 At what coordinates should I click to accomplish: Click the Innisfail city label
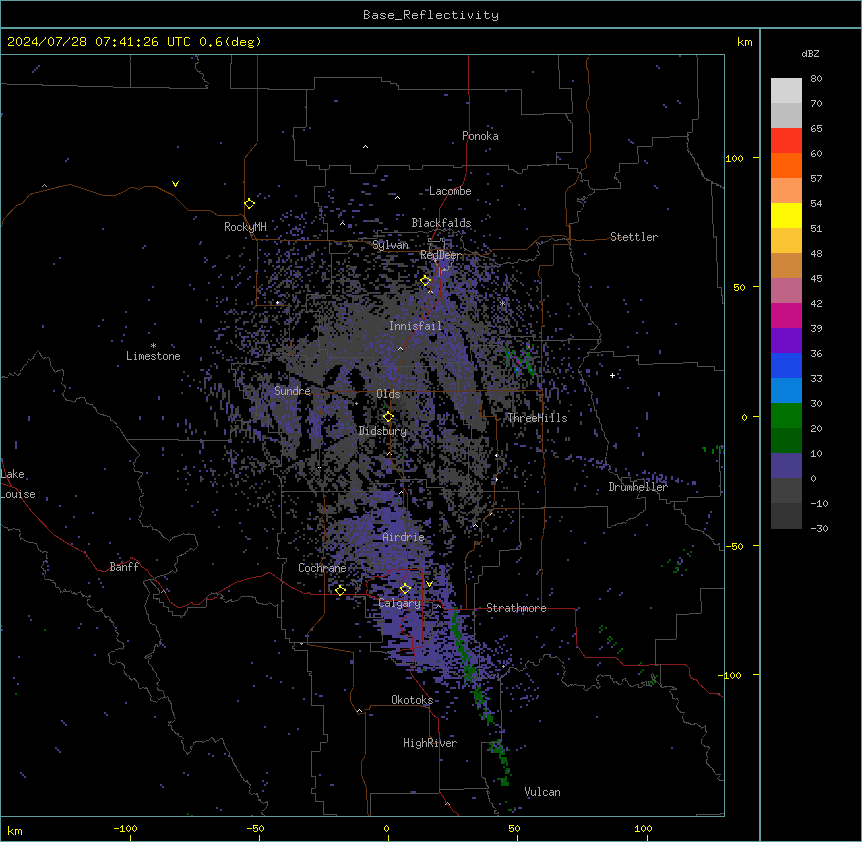[415, 326]
